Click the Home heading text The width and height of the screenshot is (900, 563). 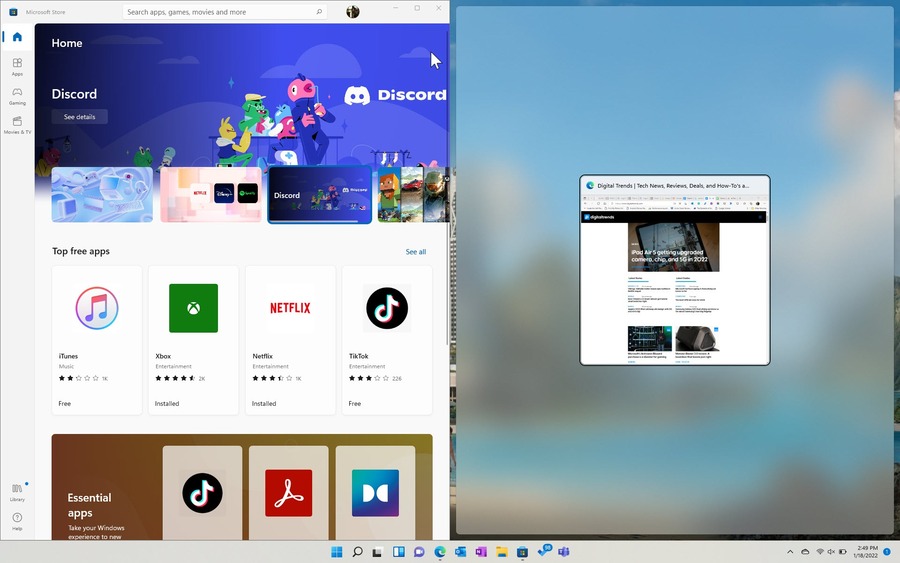click(x=67, y=43)
